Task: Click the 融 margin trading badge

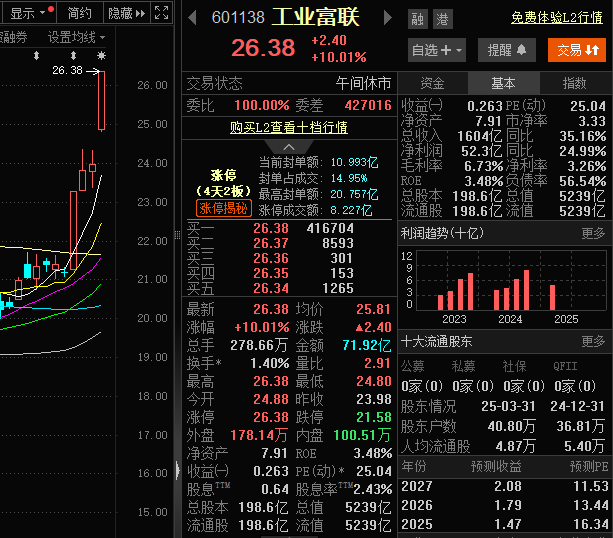Action: (x=418, y=19)
